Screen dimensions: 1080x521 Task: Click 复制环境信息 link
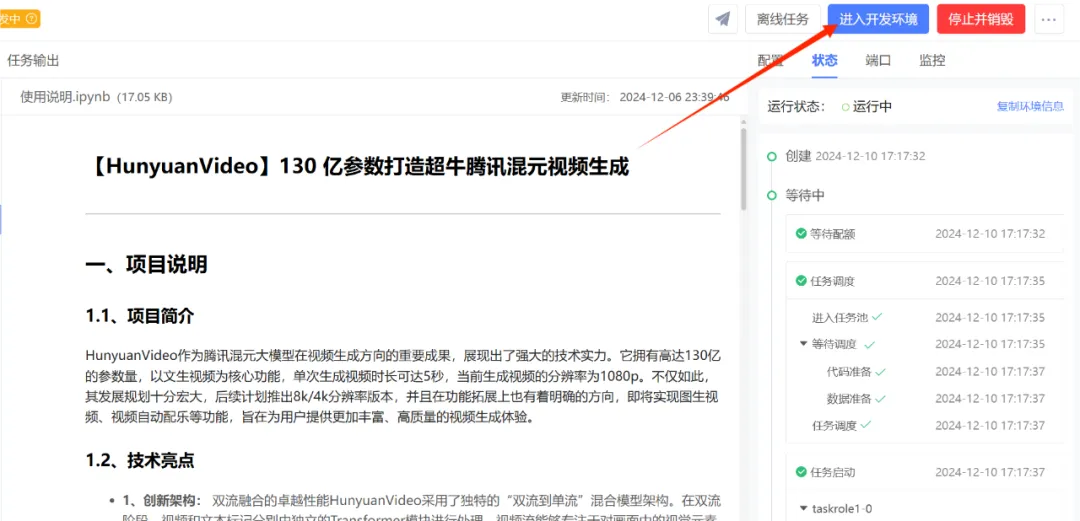click(1030, 107)
